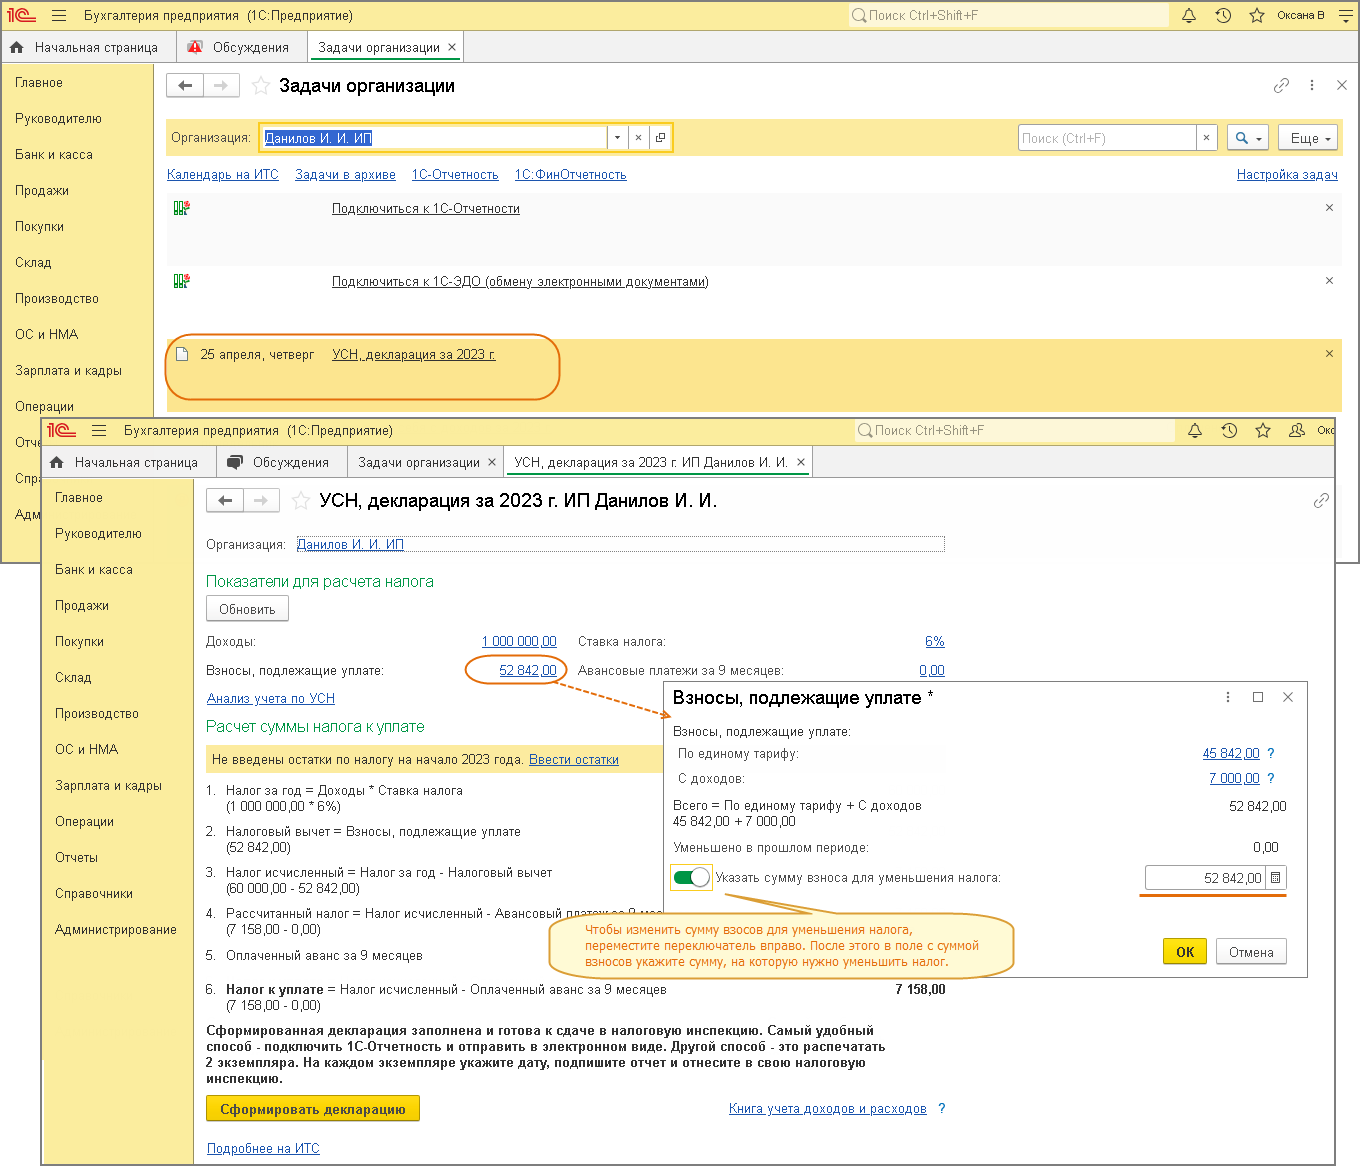This screenshot has width=1360, height=1168.
Task: Open Календарь на ИТС link
Action: [223, 175]
